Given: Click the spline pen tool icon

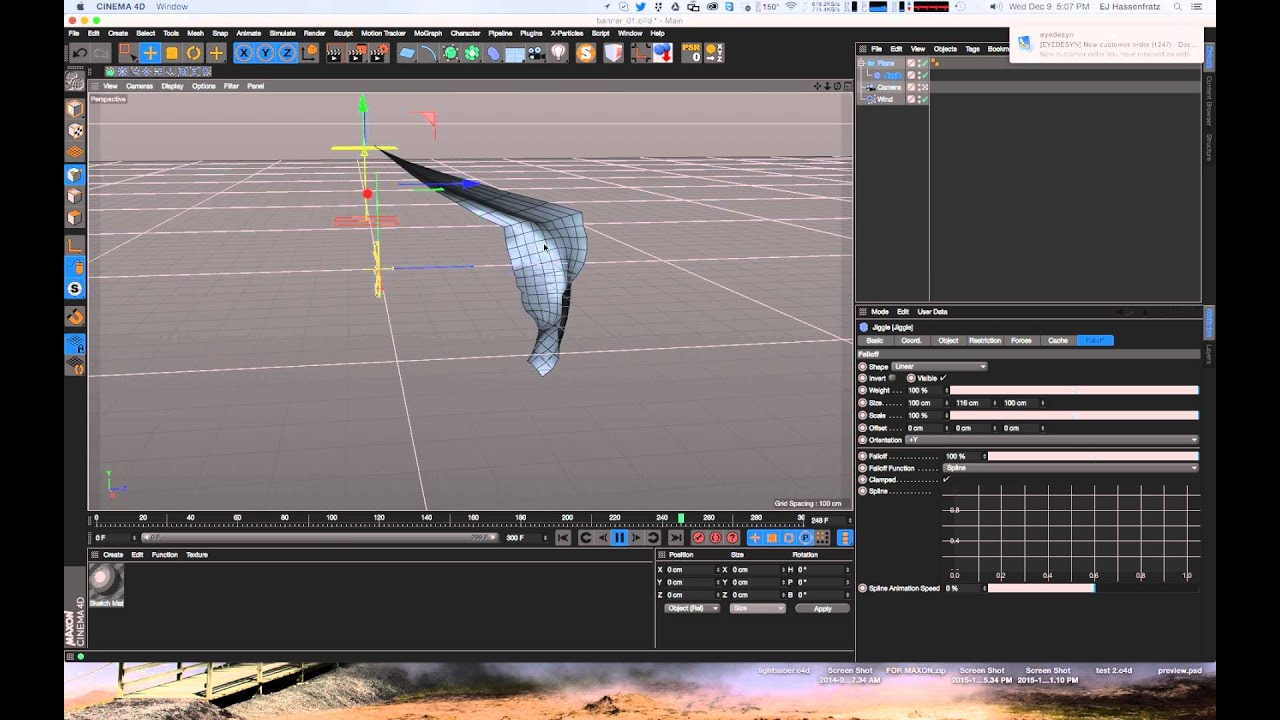Looking at the screenshot, I should click(429, 53).
